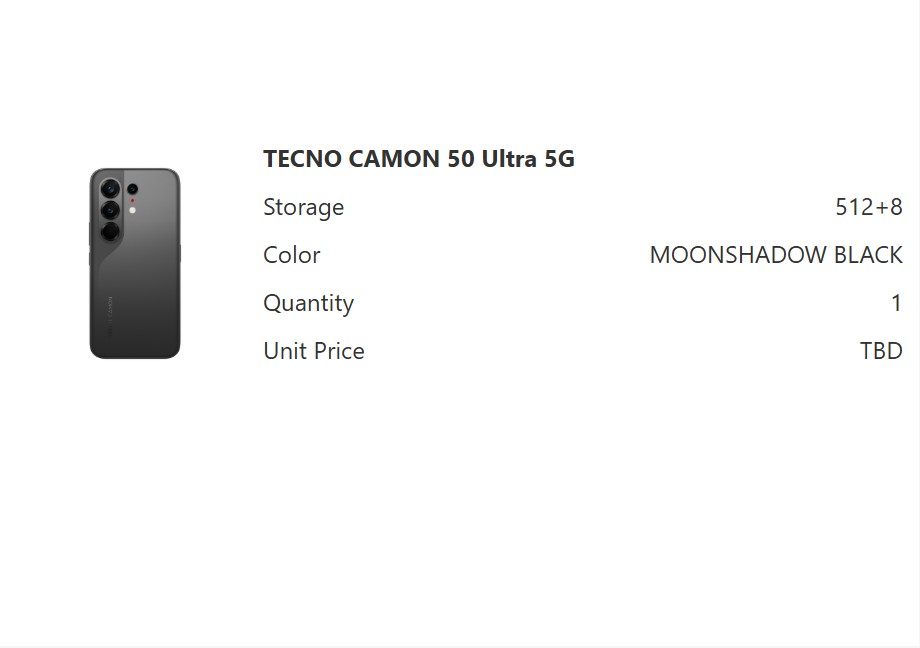920x648 pixels.
Task: Click the small fourth camera beside top lens
Action: pyautogui.click(x=132, y=189)
